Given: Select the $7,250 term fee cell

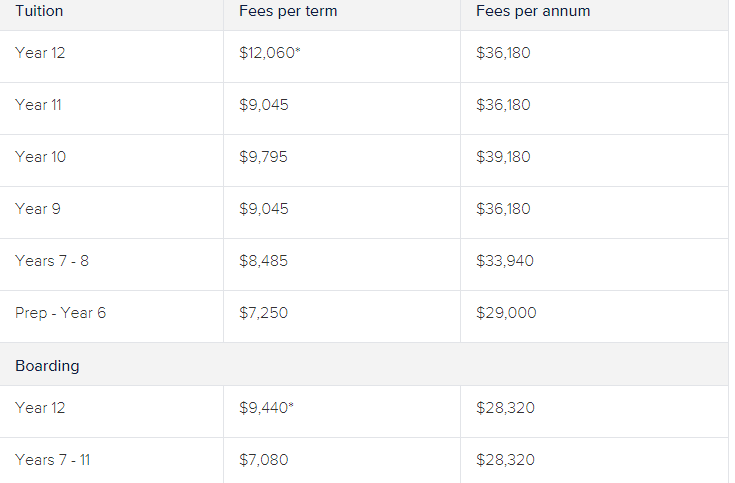Looking at the screenshot, I should coord(263,313).
